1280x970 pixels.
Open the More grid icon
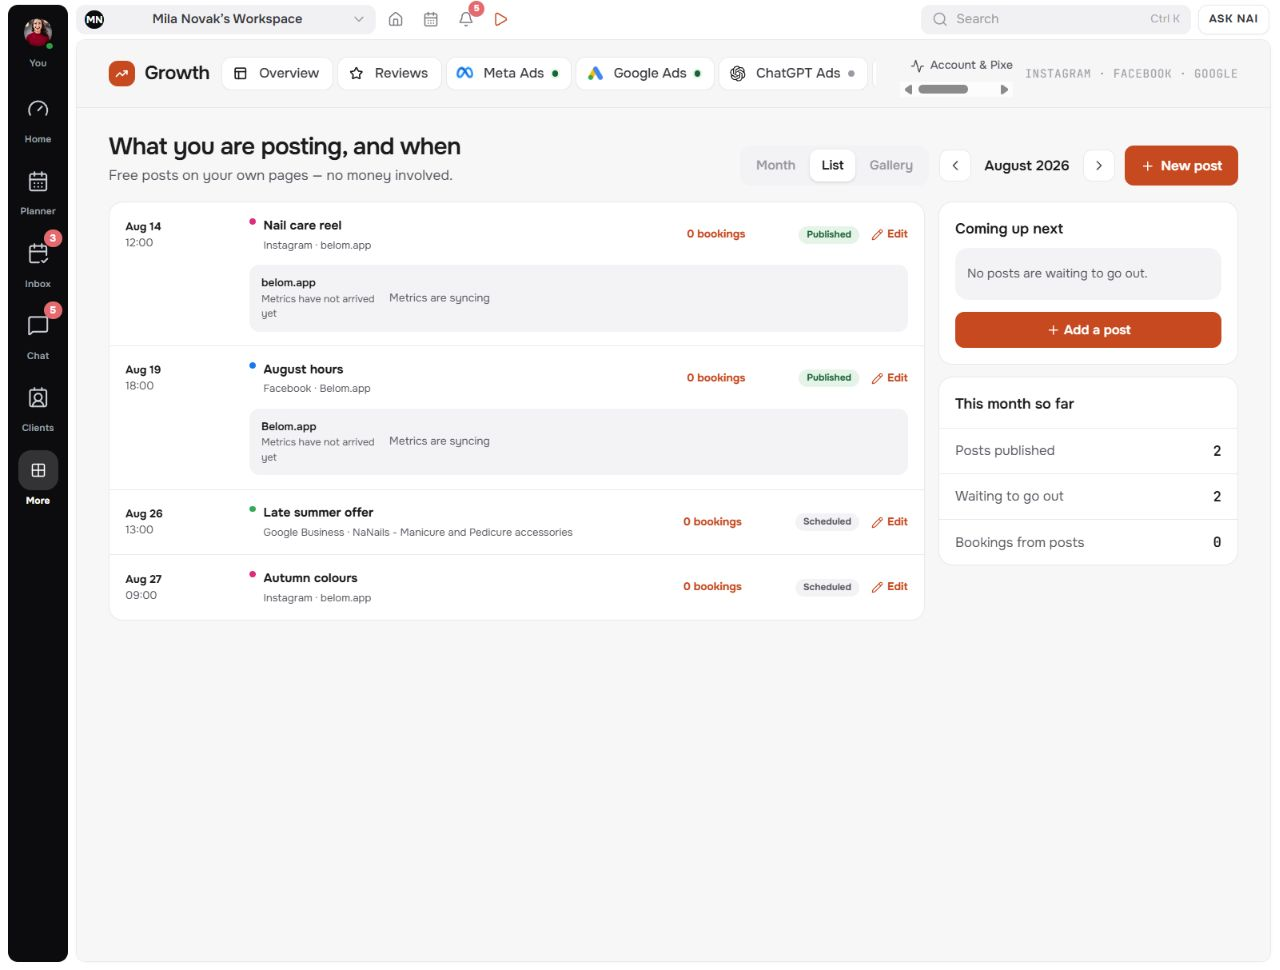pyautogui.click(x=38, y=470)
